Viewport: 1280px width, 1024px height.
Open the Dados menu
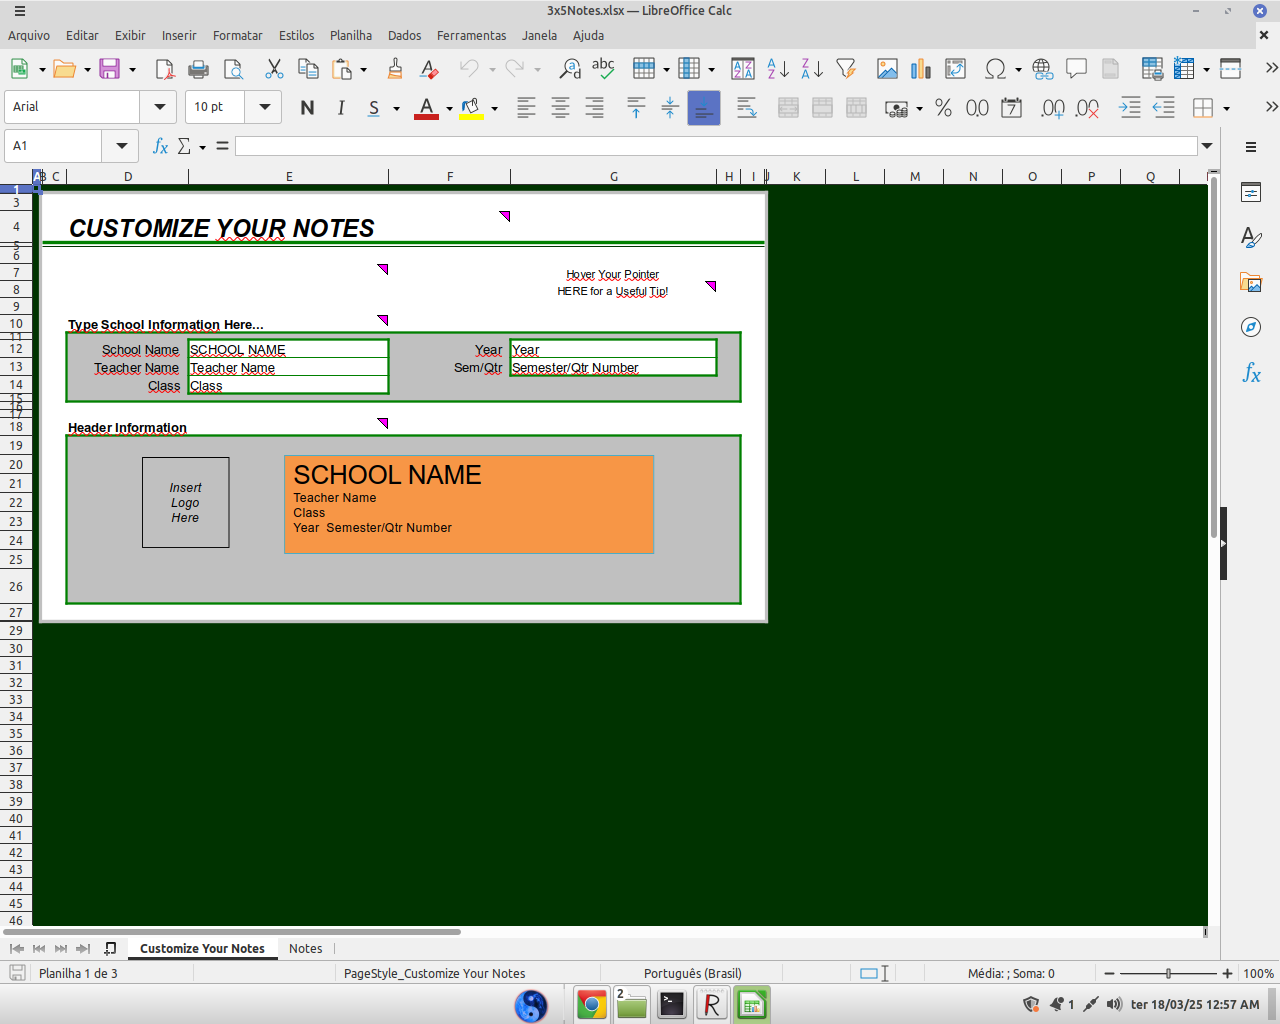(x=404, y=35)
